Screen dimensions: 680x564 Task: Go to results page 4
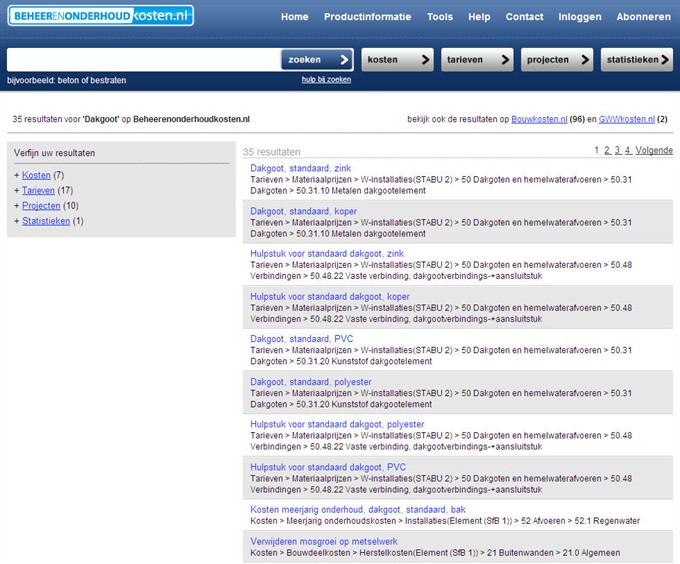point(628,150)
